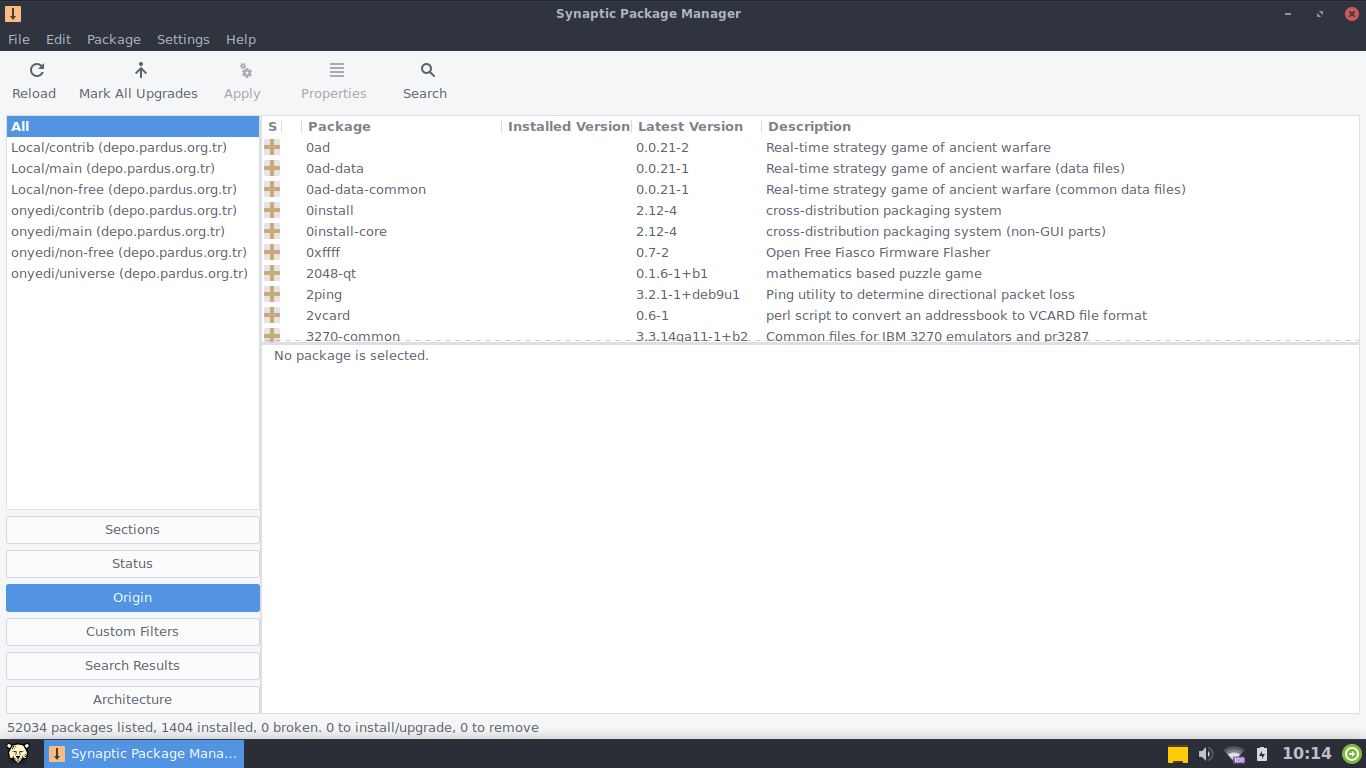This screenshot has height=768, width=1366.
Task: Click the green session logout icon
Action: 1352,754
